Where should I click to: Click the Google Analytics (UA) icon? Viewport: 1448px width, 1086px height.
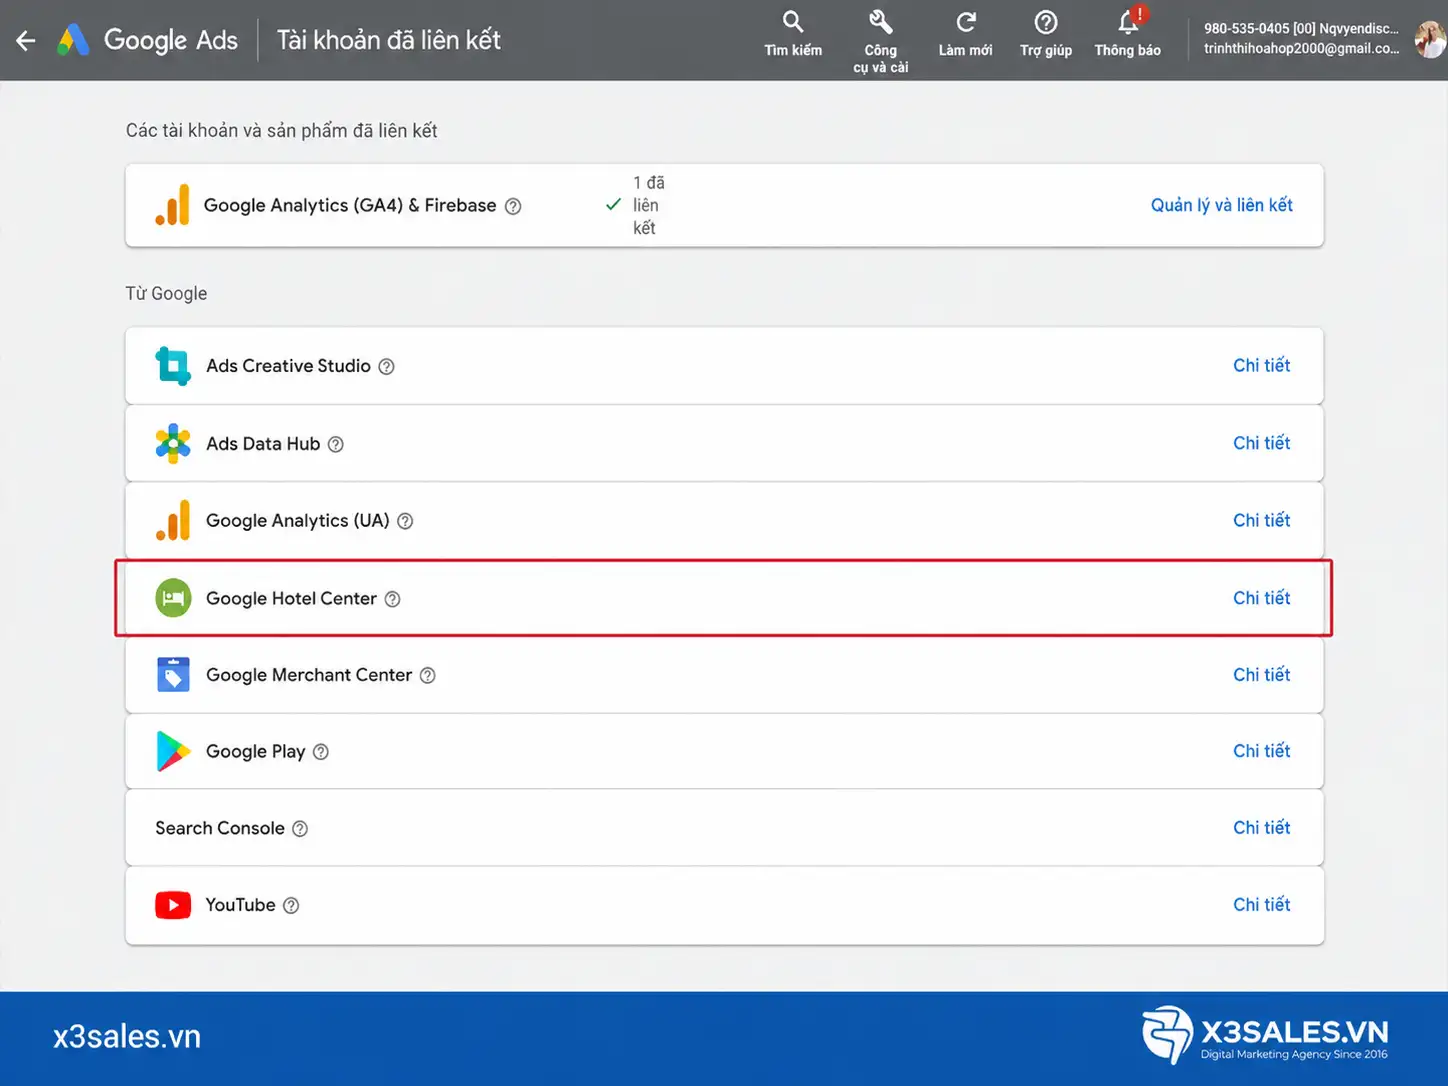coord(173,520)
